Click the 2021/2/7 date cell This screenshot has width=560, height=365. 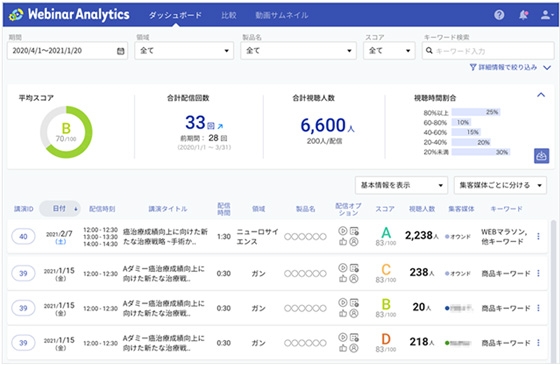[x=59, y=237]
